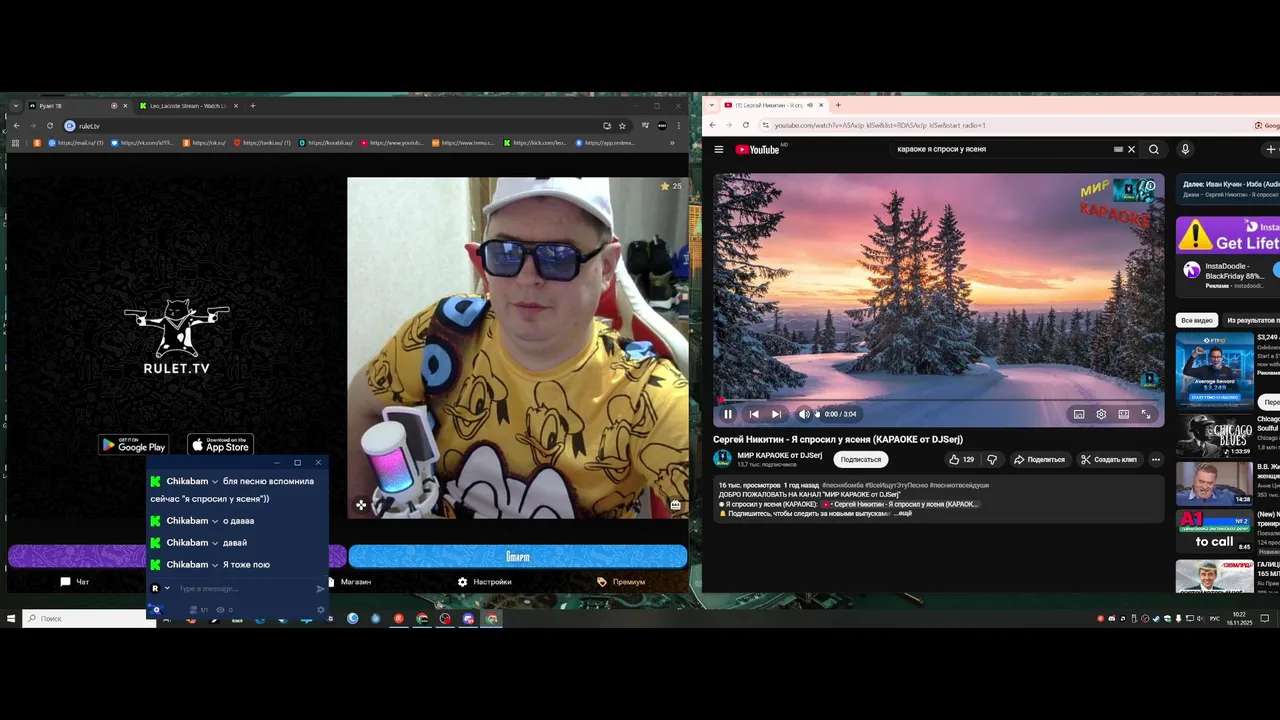Toggle YouTube theater mode
Screen dimensions: 1280x720
click(1124, 414)
